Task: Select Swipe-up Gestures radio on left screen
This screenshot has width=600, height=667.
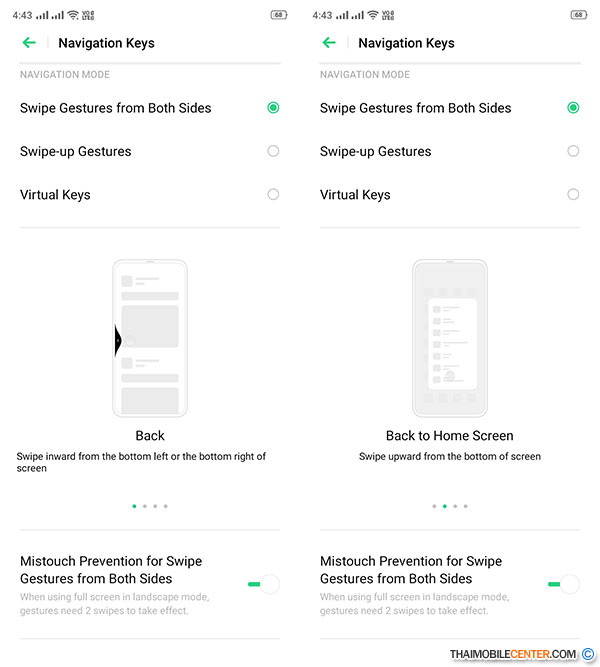Action: [x=273, y=151]
